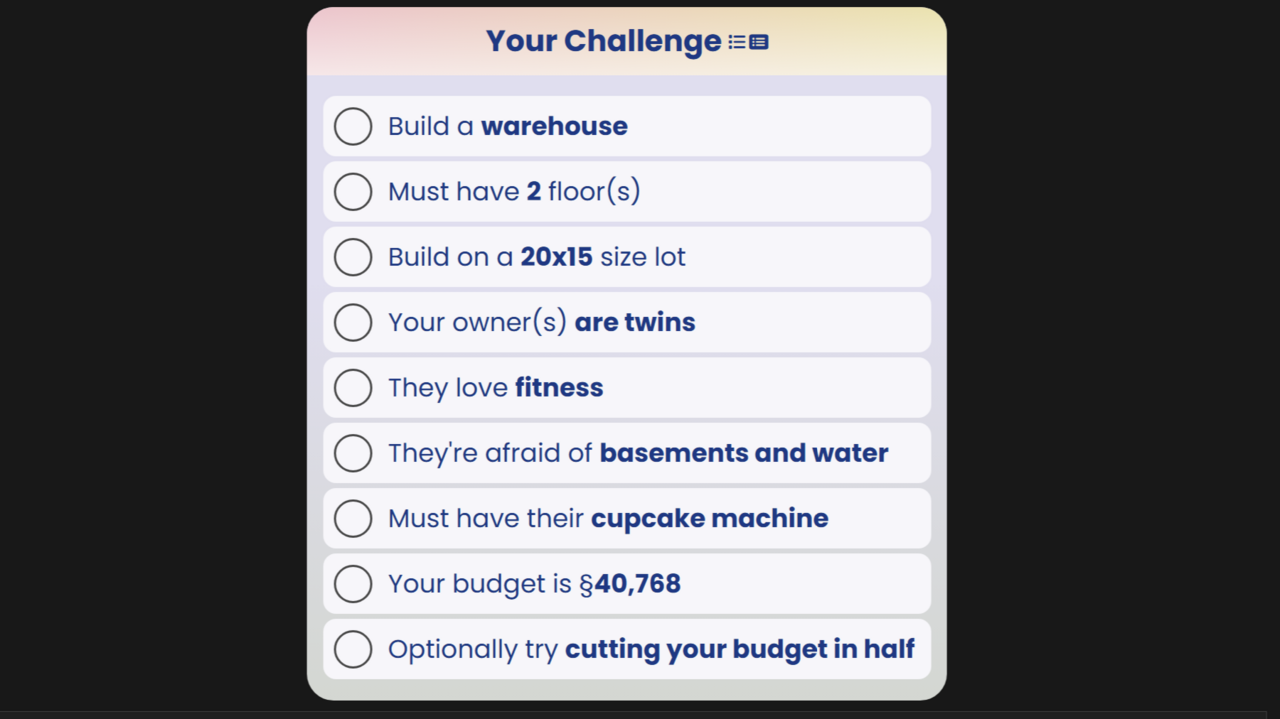Check the basements and water fear circle
This screenshot has width=1280, height=719.
[353, 453]
